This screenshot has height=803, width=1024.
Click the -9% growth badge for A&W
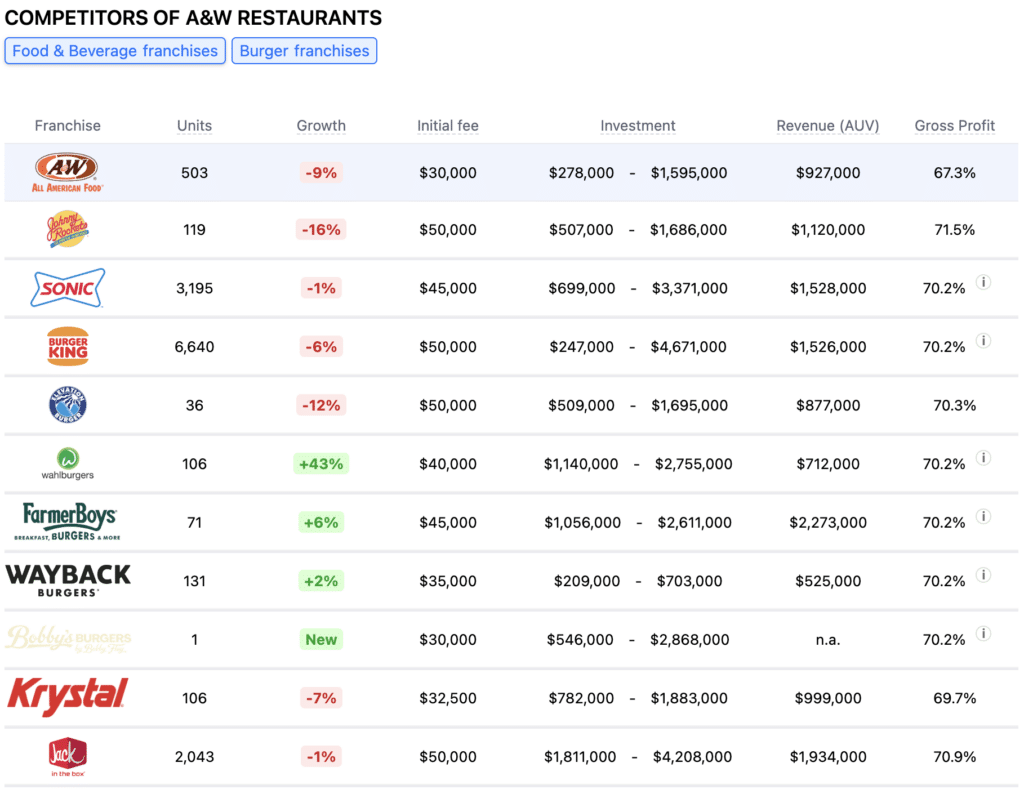[321, 172]
